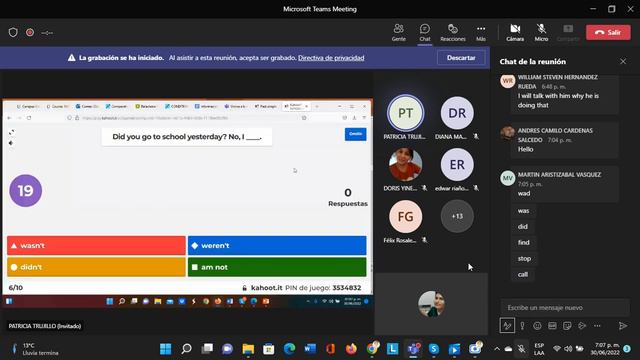The image size is (640, 360).
Task: Unmute the Micro button
Action: click(x=541, y=32)
